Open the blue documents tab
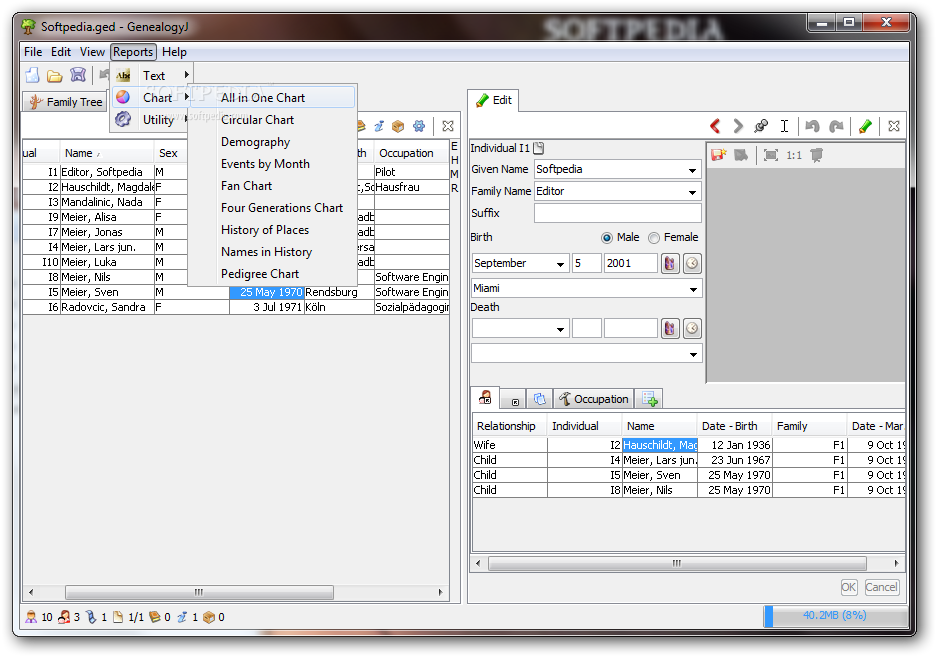 pyautogui.click(x=539, y=399)
